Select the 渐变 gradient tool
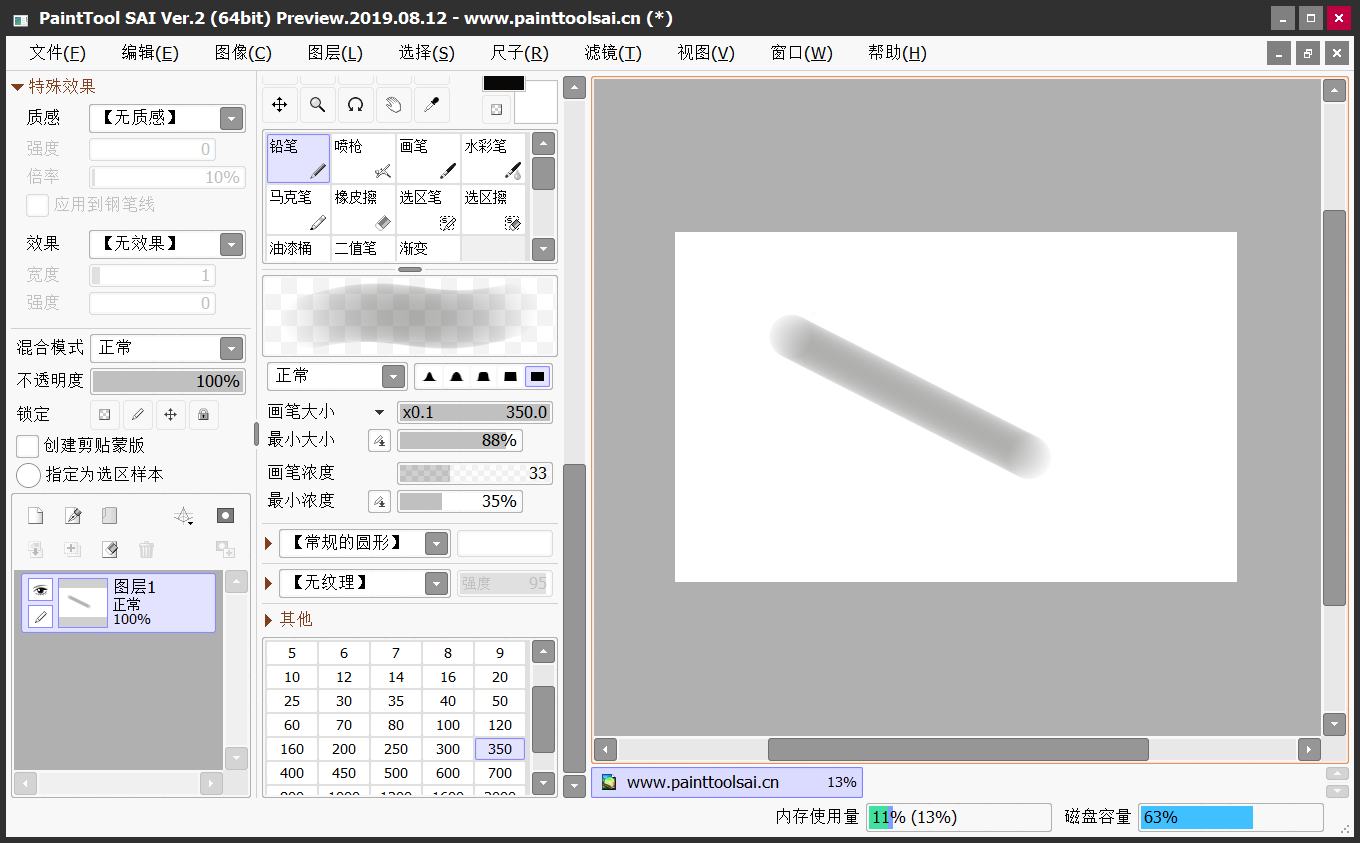This screenshot has height=843, width=1360. point(428,249)
